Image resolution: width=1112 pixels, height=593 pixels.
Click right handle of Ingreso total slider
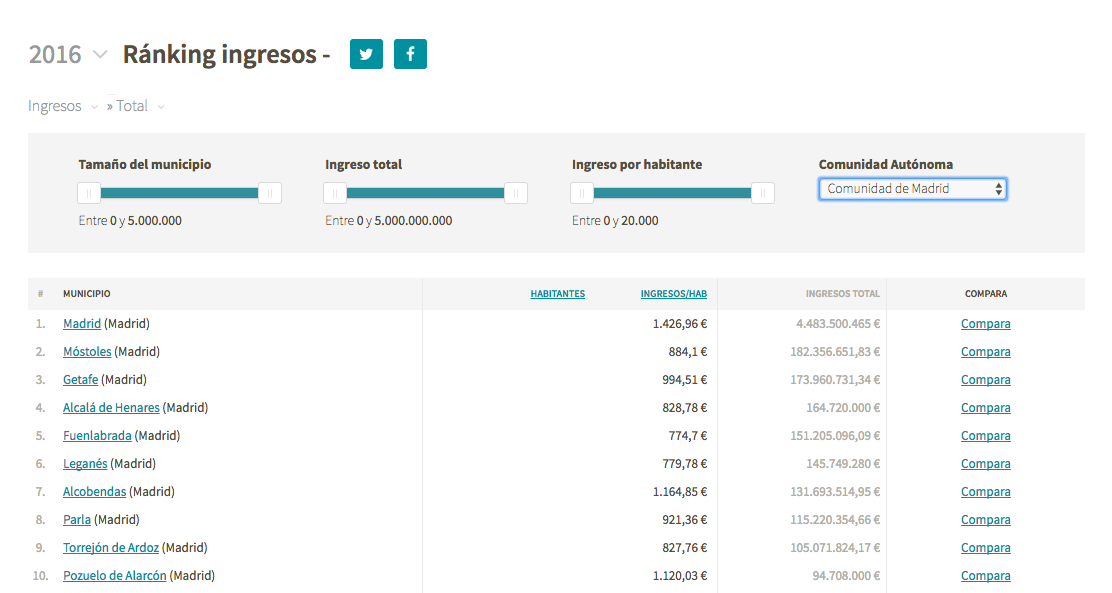[x=516, y=193]
